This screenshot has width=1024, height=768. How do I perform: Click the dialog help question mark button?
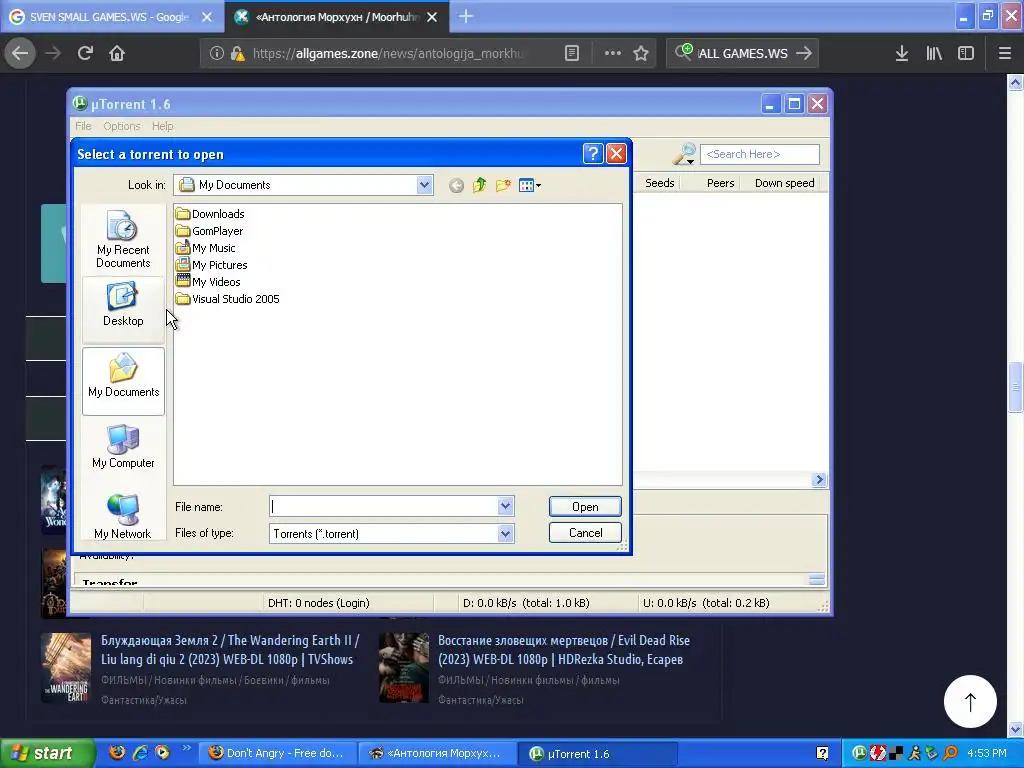click(592, 153)
